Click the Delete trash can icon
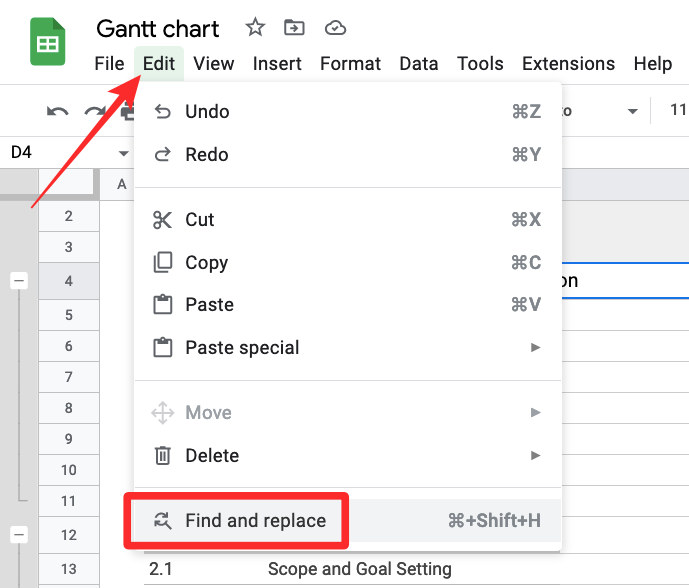 click(163, 455)
